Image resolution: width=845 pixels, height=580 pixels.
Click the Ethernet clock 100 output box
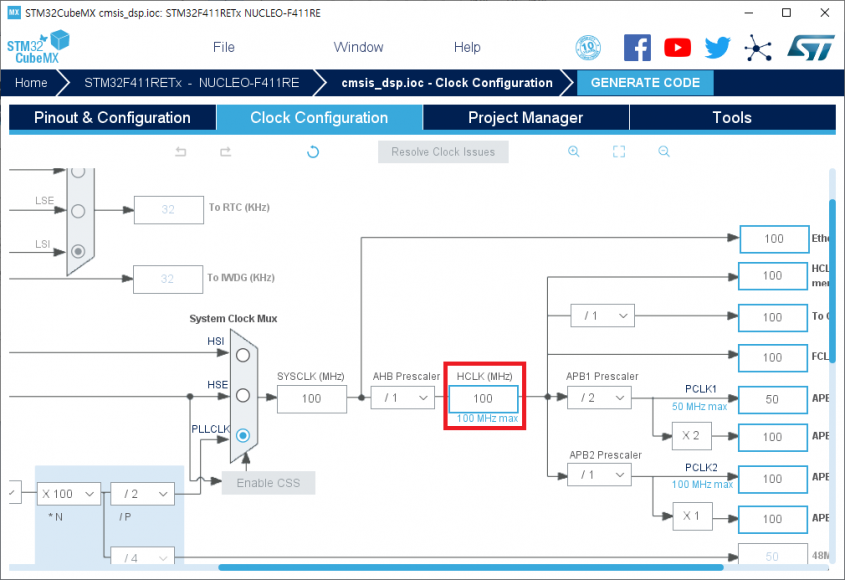click(x=774, y=239)
